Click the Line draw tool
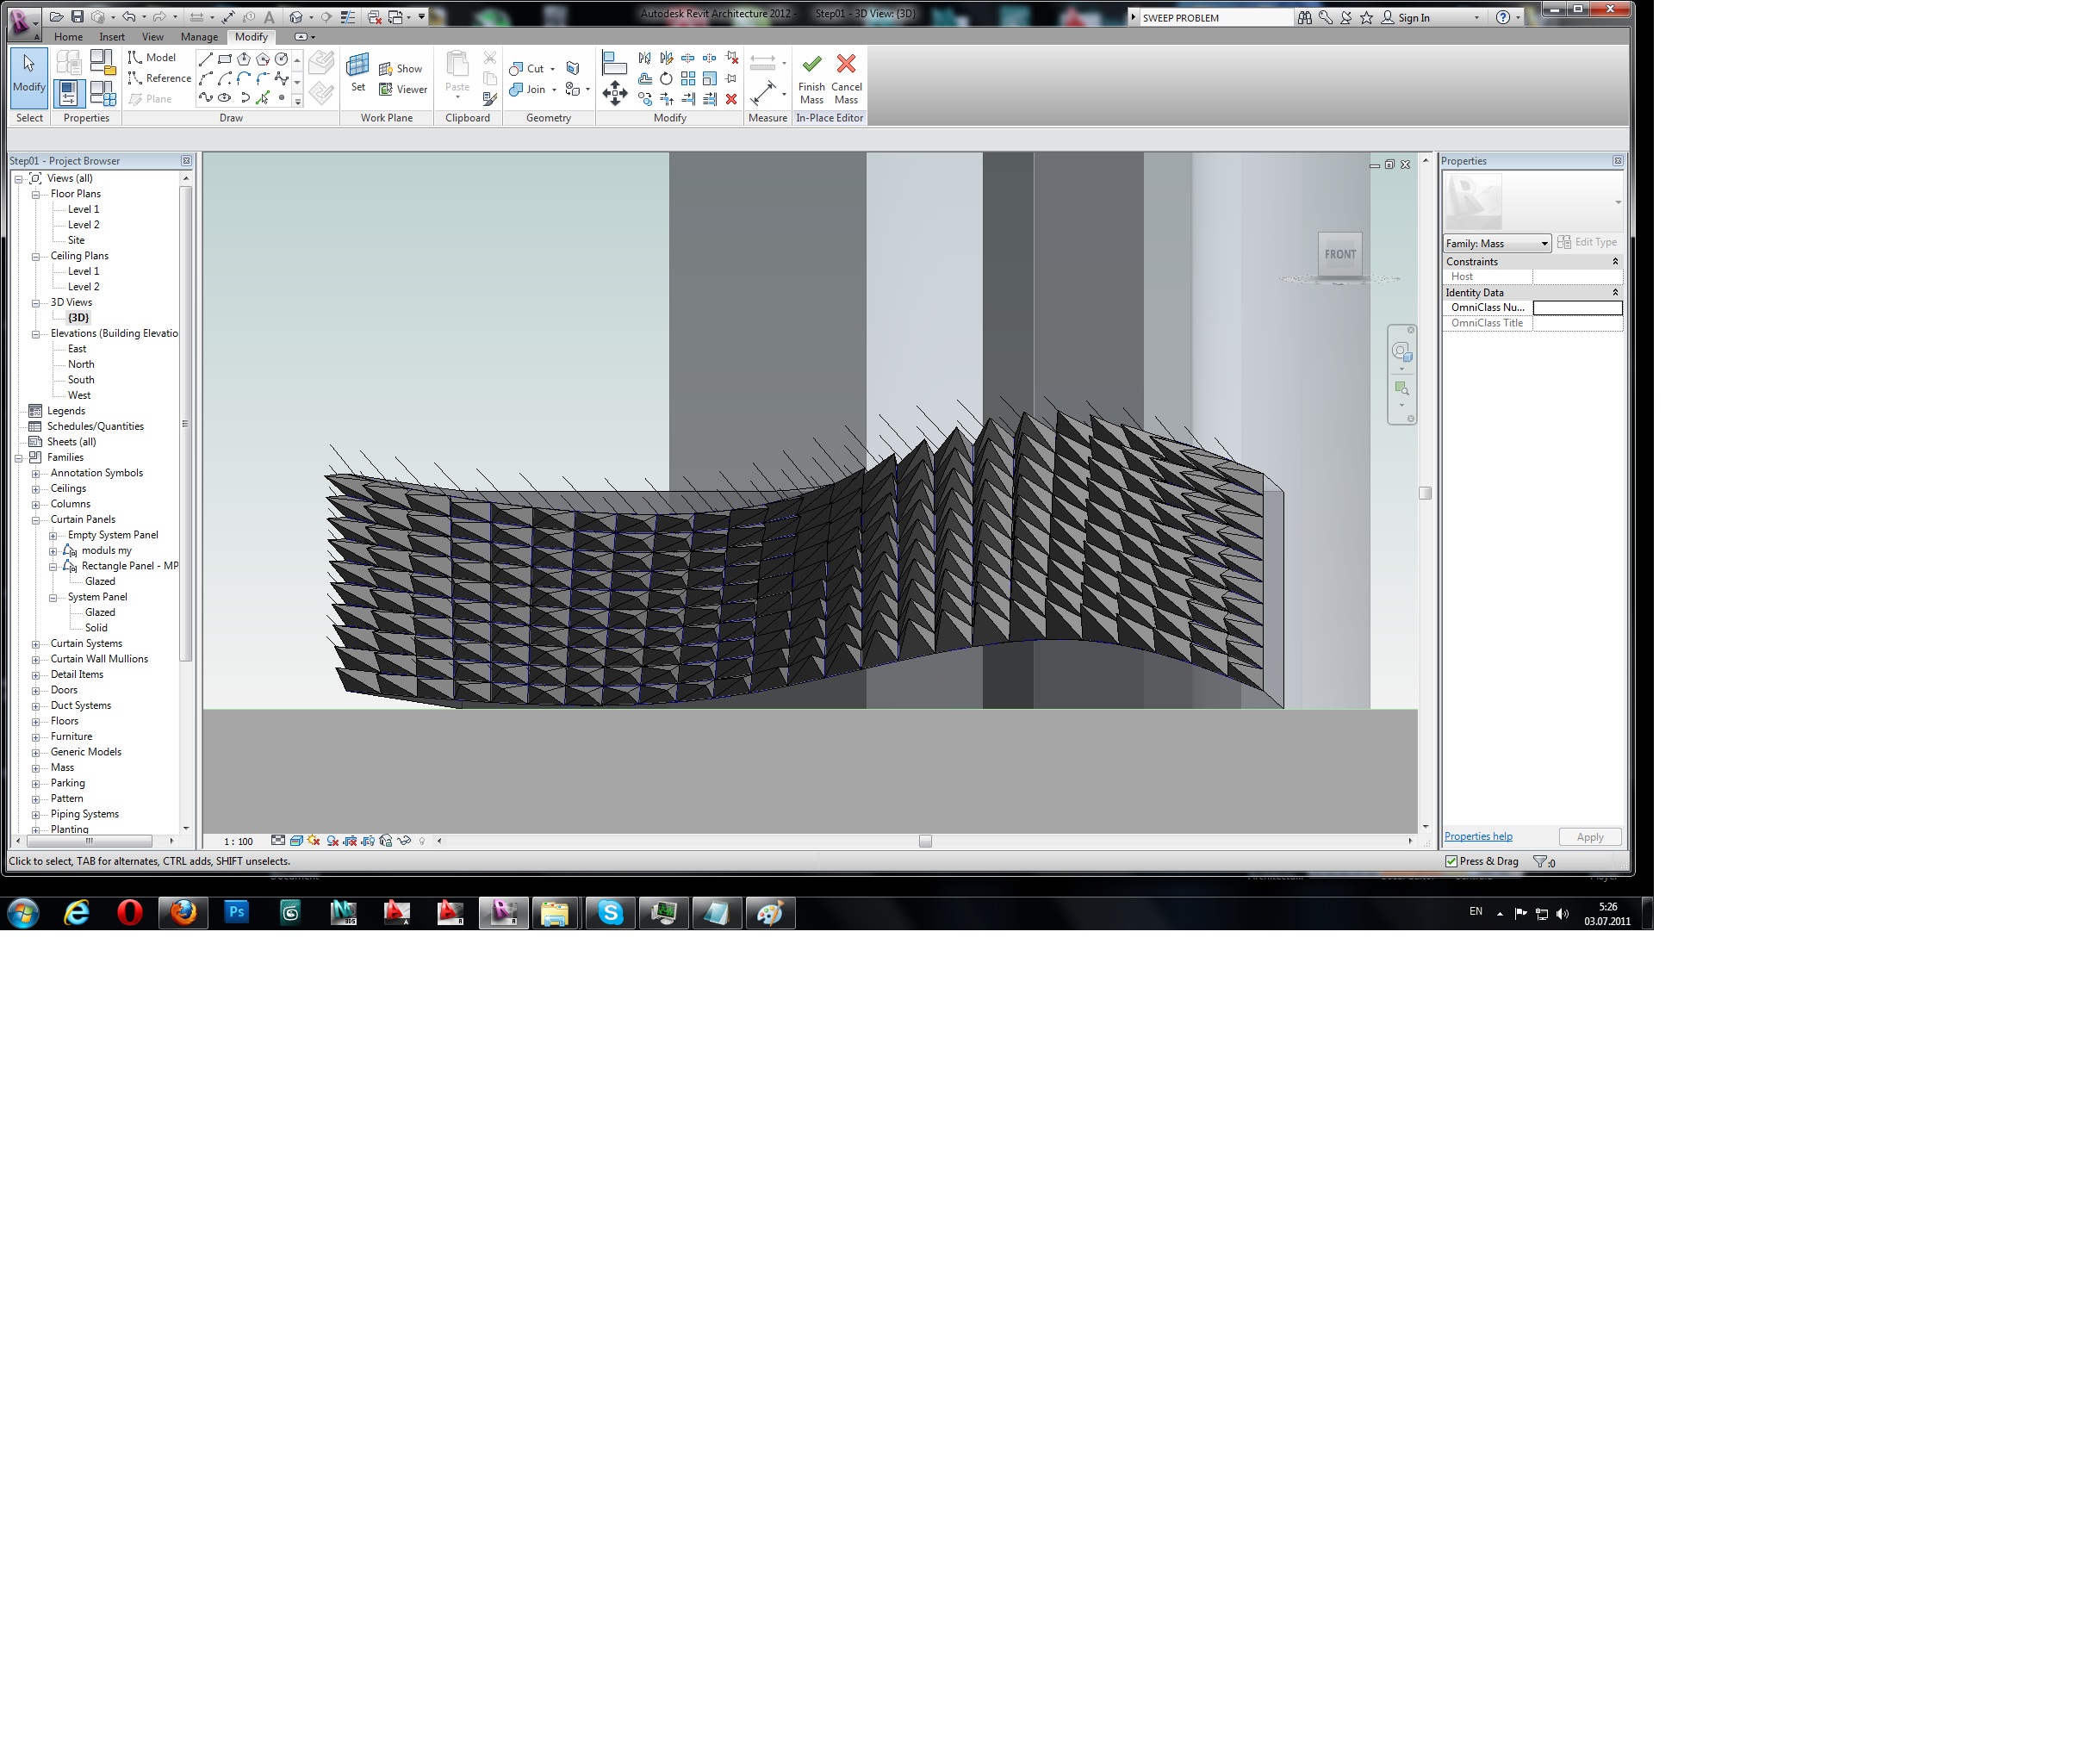This screenshot has height=1764, width=2088. tap(205, 59)
